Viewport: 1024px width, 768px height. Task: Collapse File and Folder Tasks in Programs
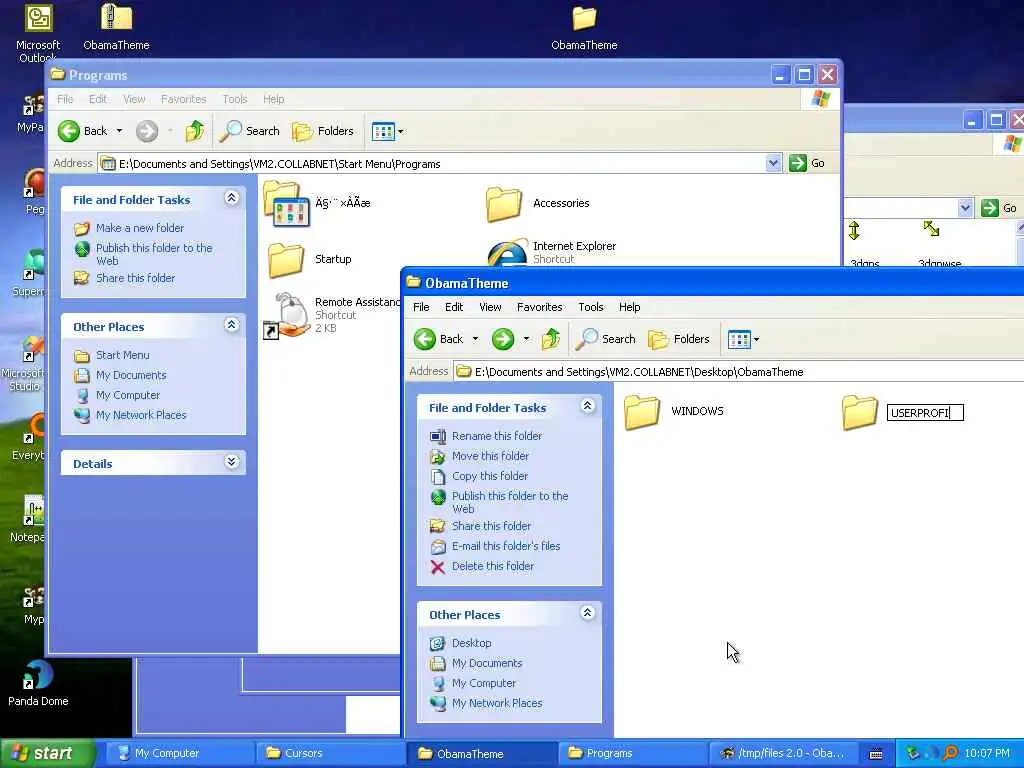tap(231, 198)
